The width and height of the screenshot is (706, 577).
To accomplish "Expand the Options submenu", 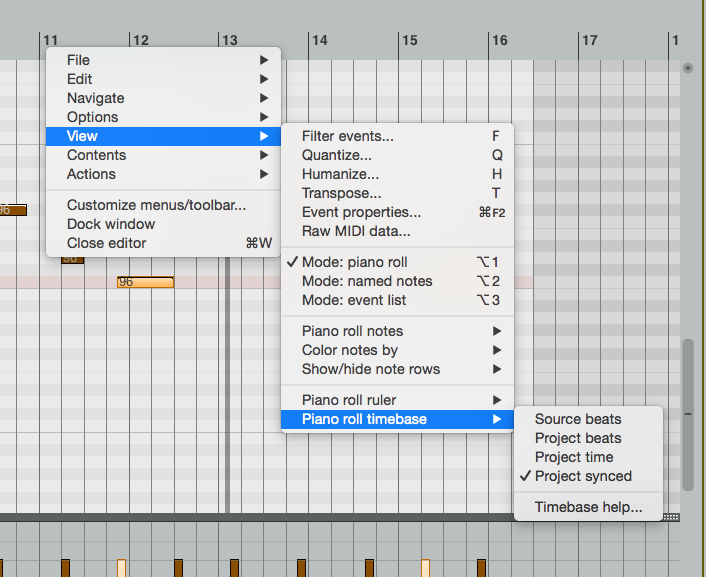I will (93, 117).
